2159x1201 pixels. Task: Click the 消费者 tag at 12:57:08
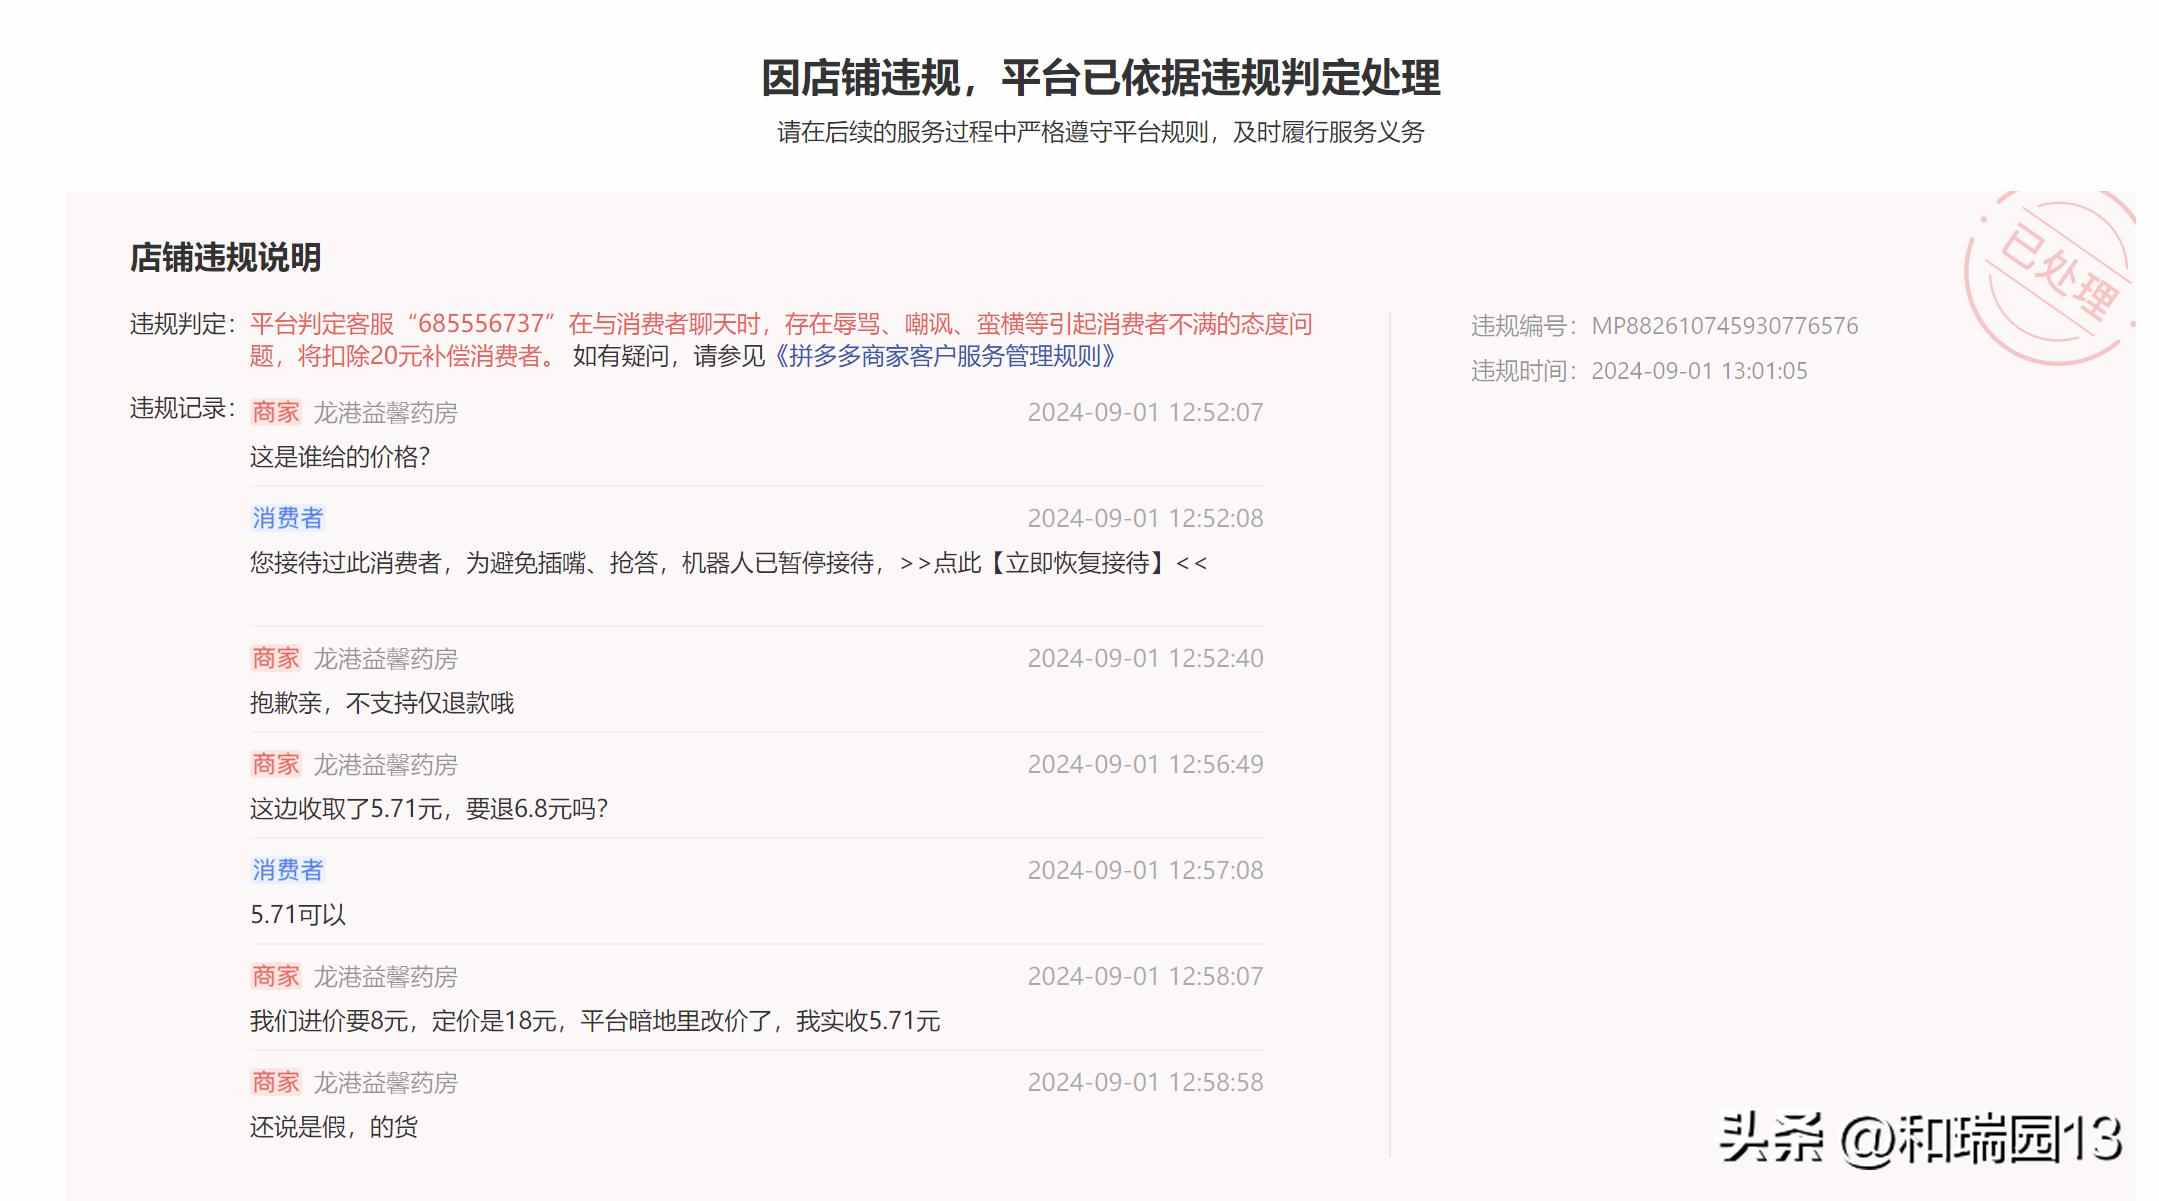coord(288,870)
